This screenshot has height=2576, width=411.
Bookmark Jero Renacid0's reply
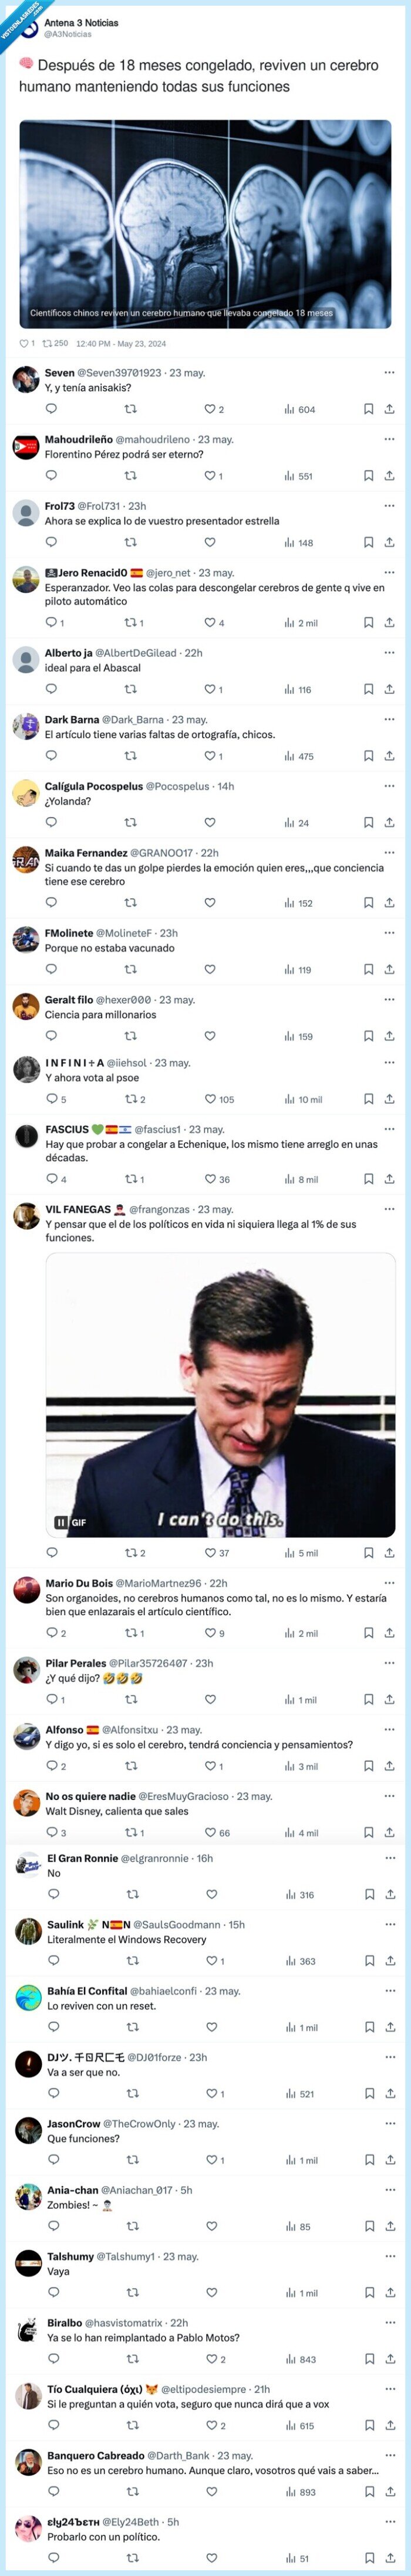[368, 622]
